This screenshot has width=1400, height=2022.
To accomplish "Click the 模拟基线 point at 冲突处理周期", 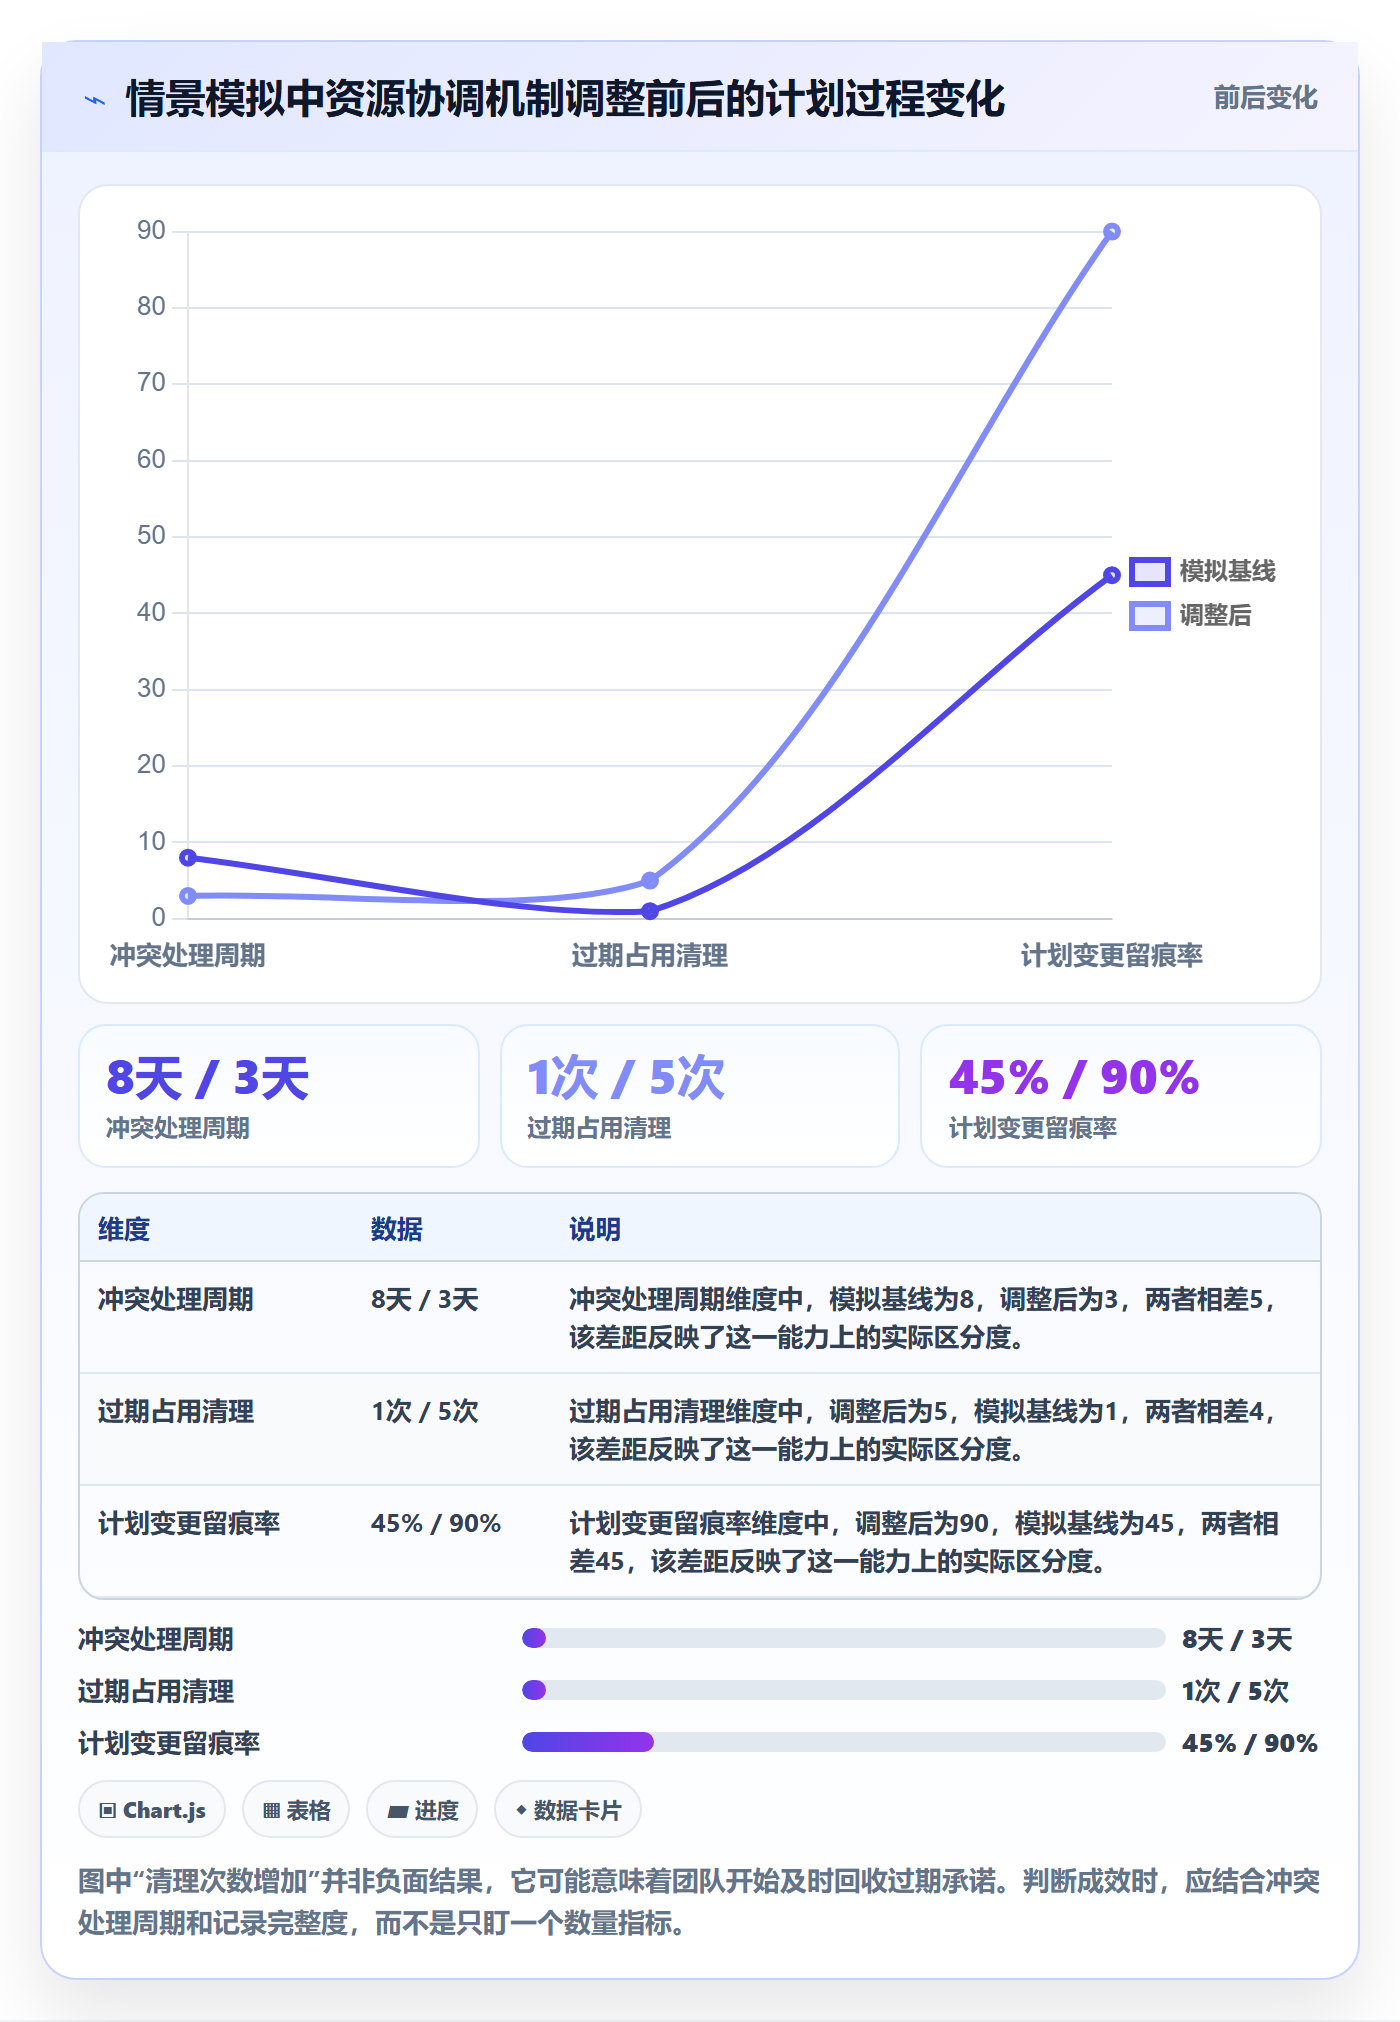I will [188, 858].
